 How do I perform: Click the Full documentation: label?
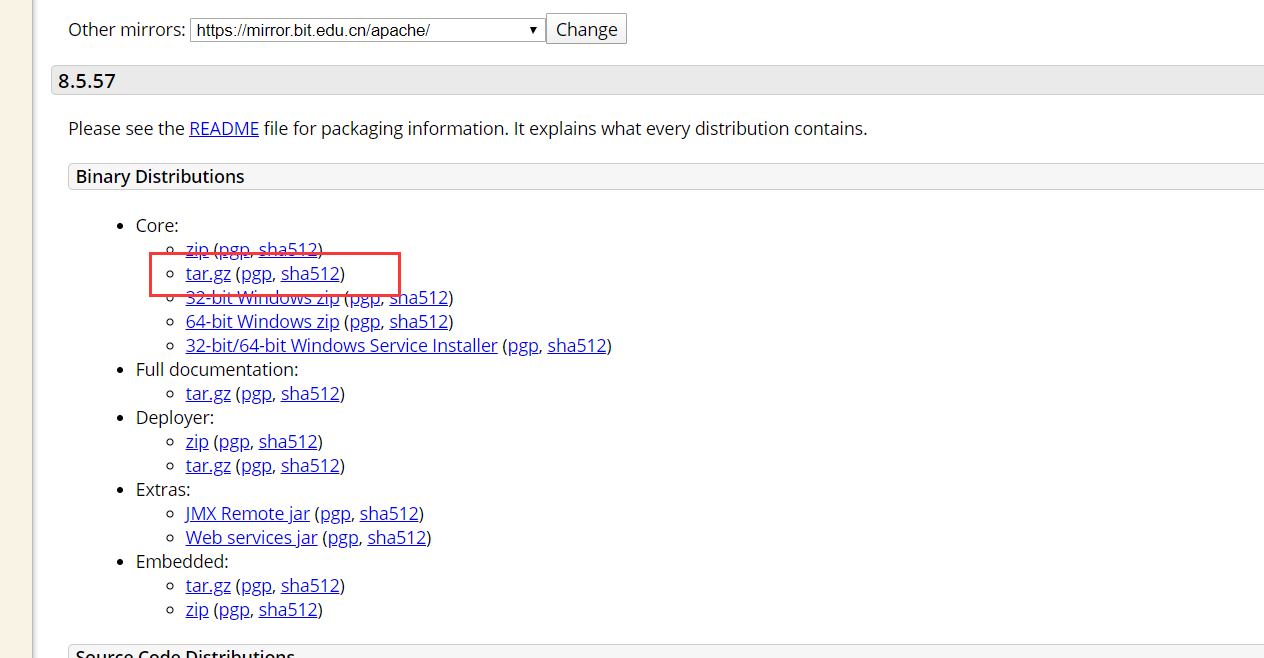click(217, 370)
